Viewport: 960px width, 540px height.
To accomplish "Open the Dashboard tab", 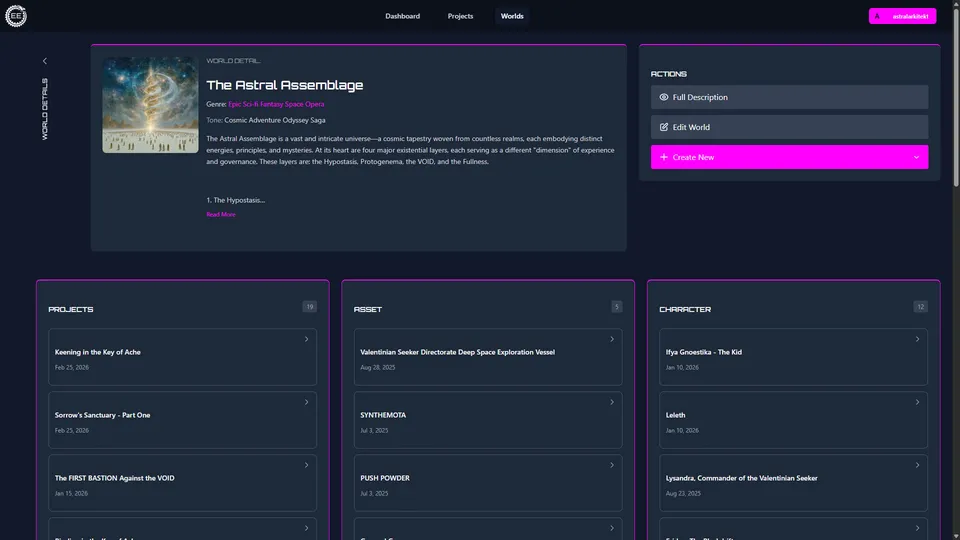I will tap(402, 16).
